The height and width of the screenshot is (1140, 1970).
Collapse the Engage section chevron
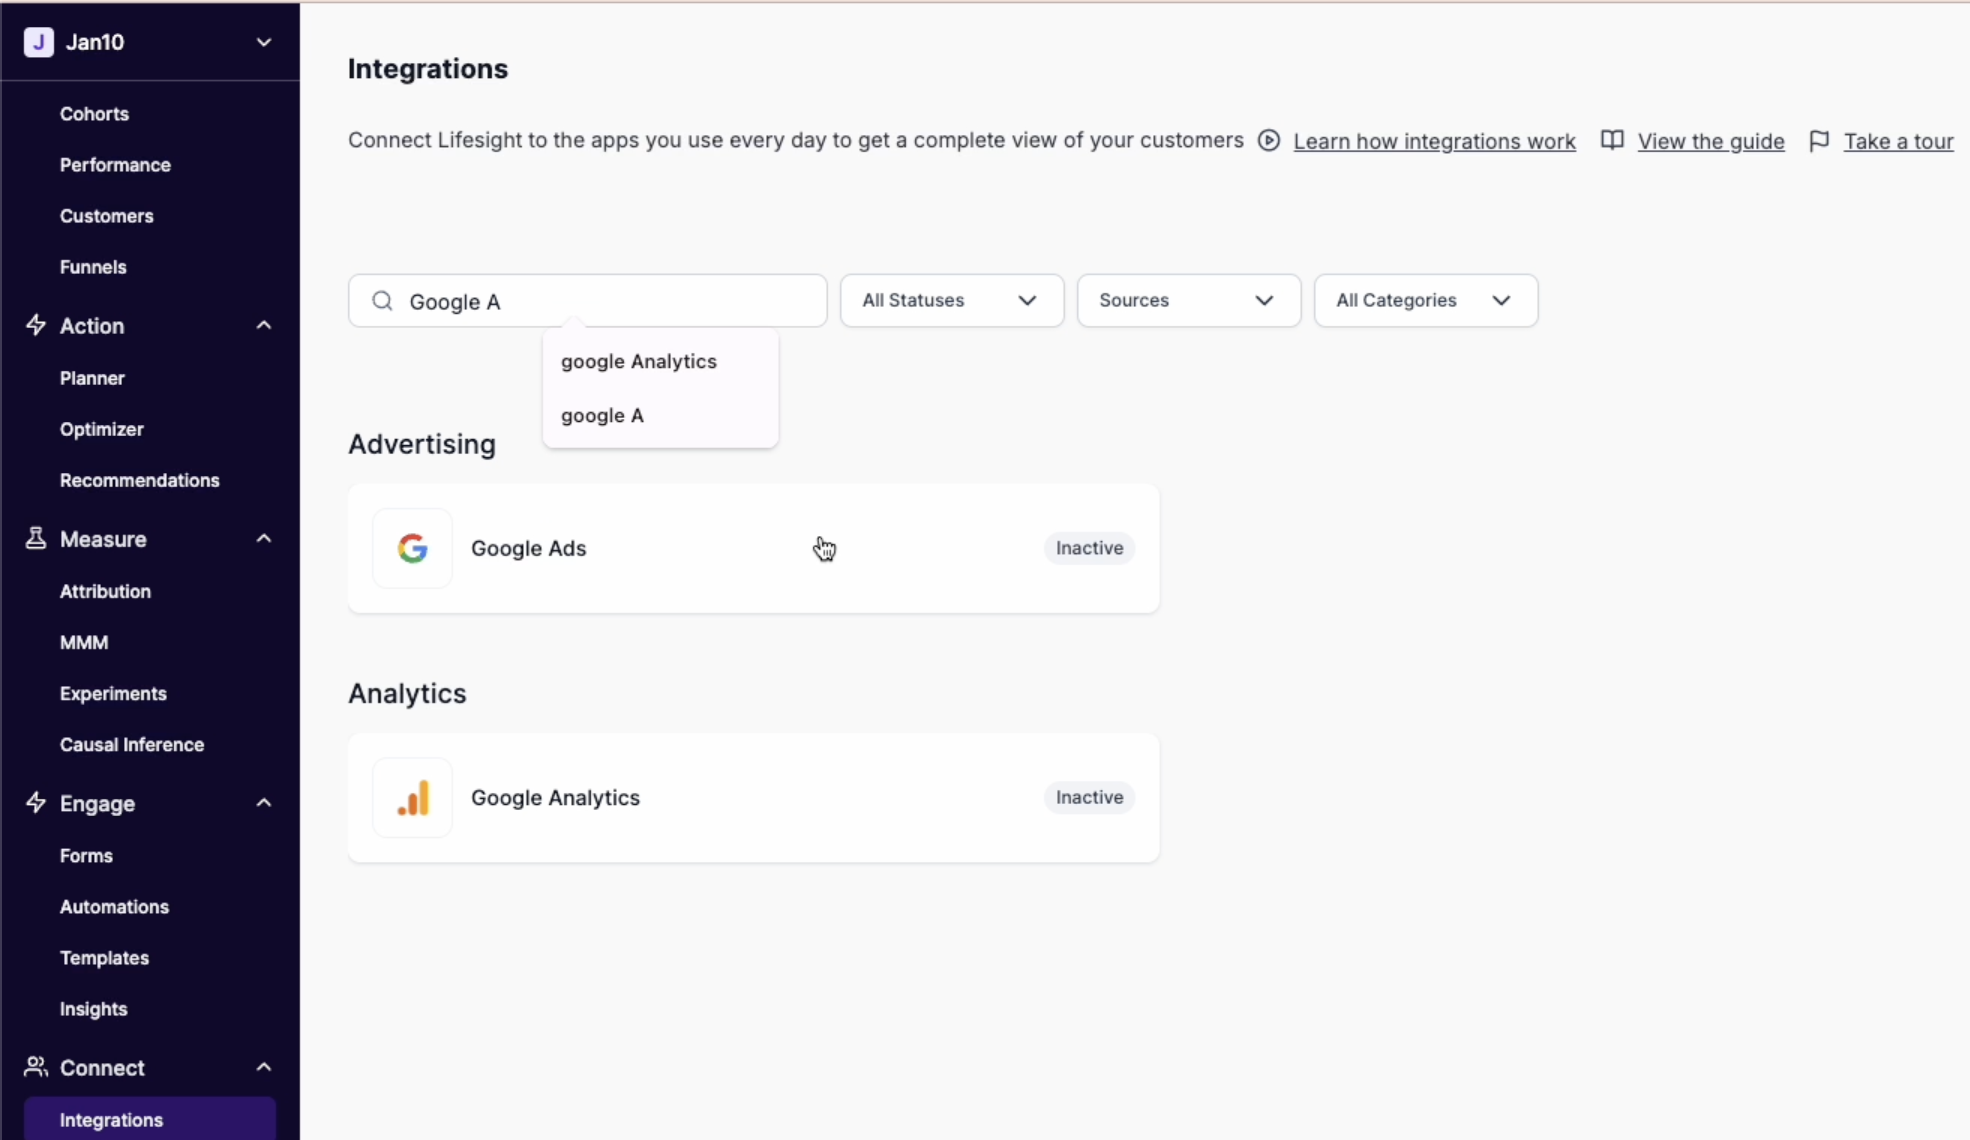point(264,803)
